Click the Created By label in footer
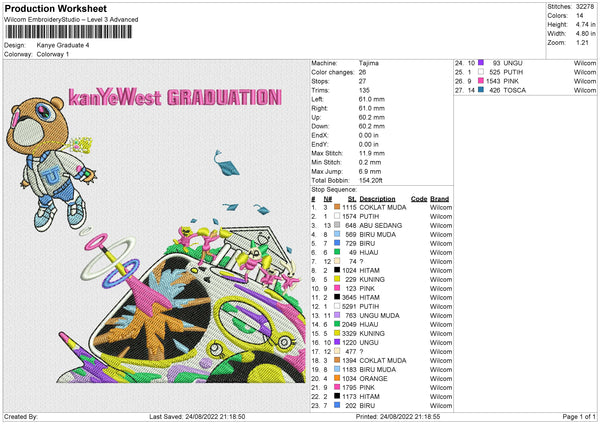Viewport: 600px width, 424px height. (21, 417)
